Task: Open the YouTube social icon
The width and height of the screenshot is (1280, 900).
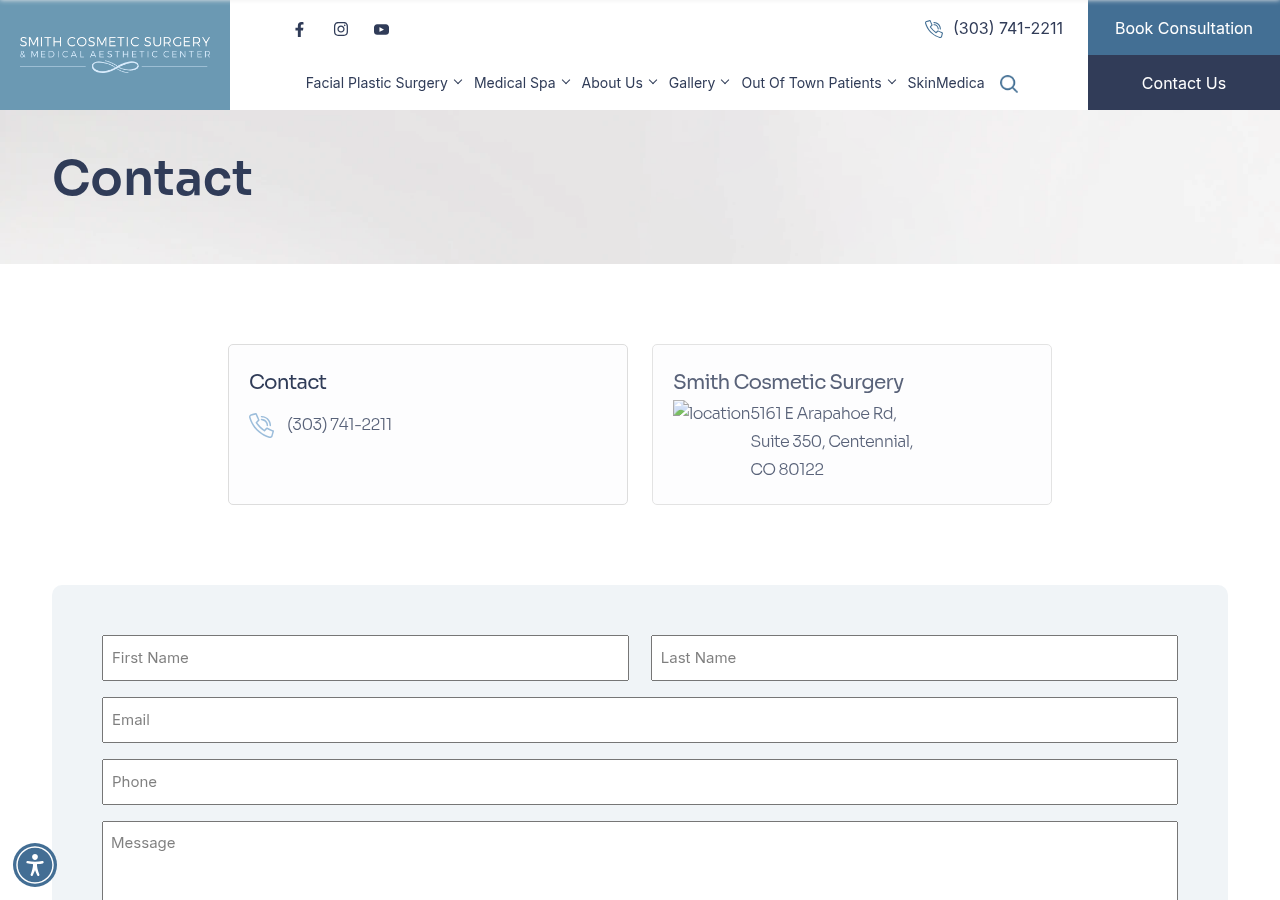Action: click(x=381, y=29)
